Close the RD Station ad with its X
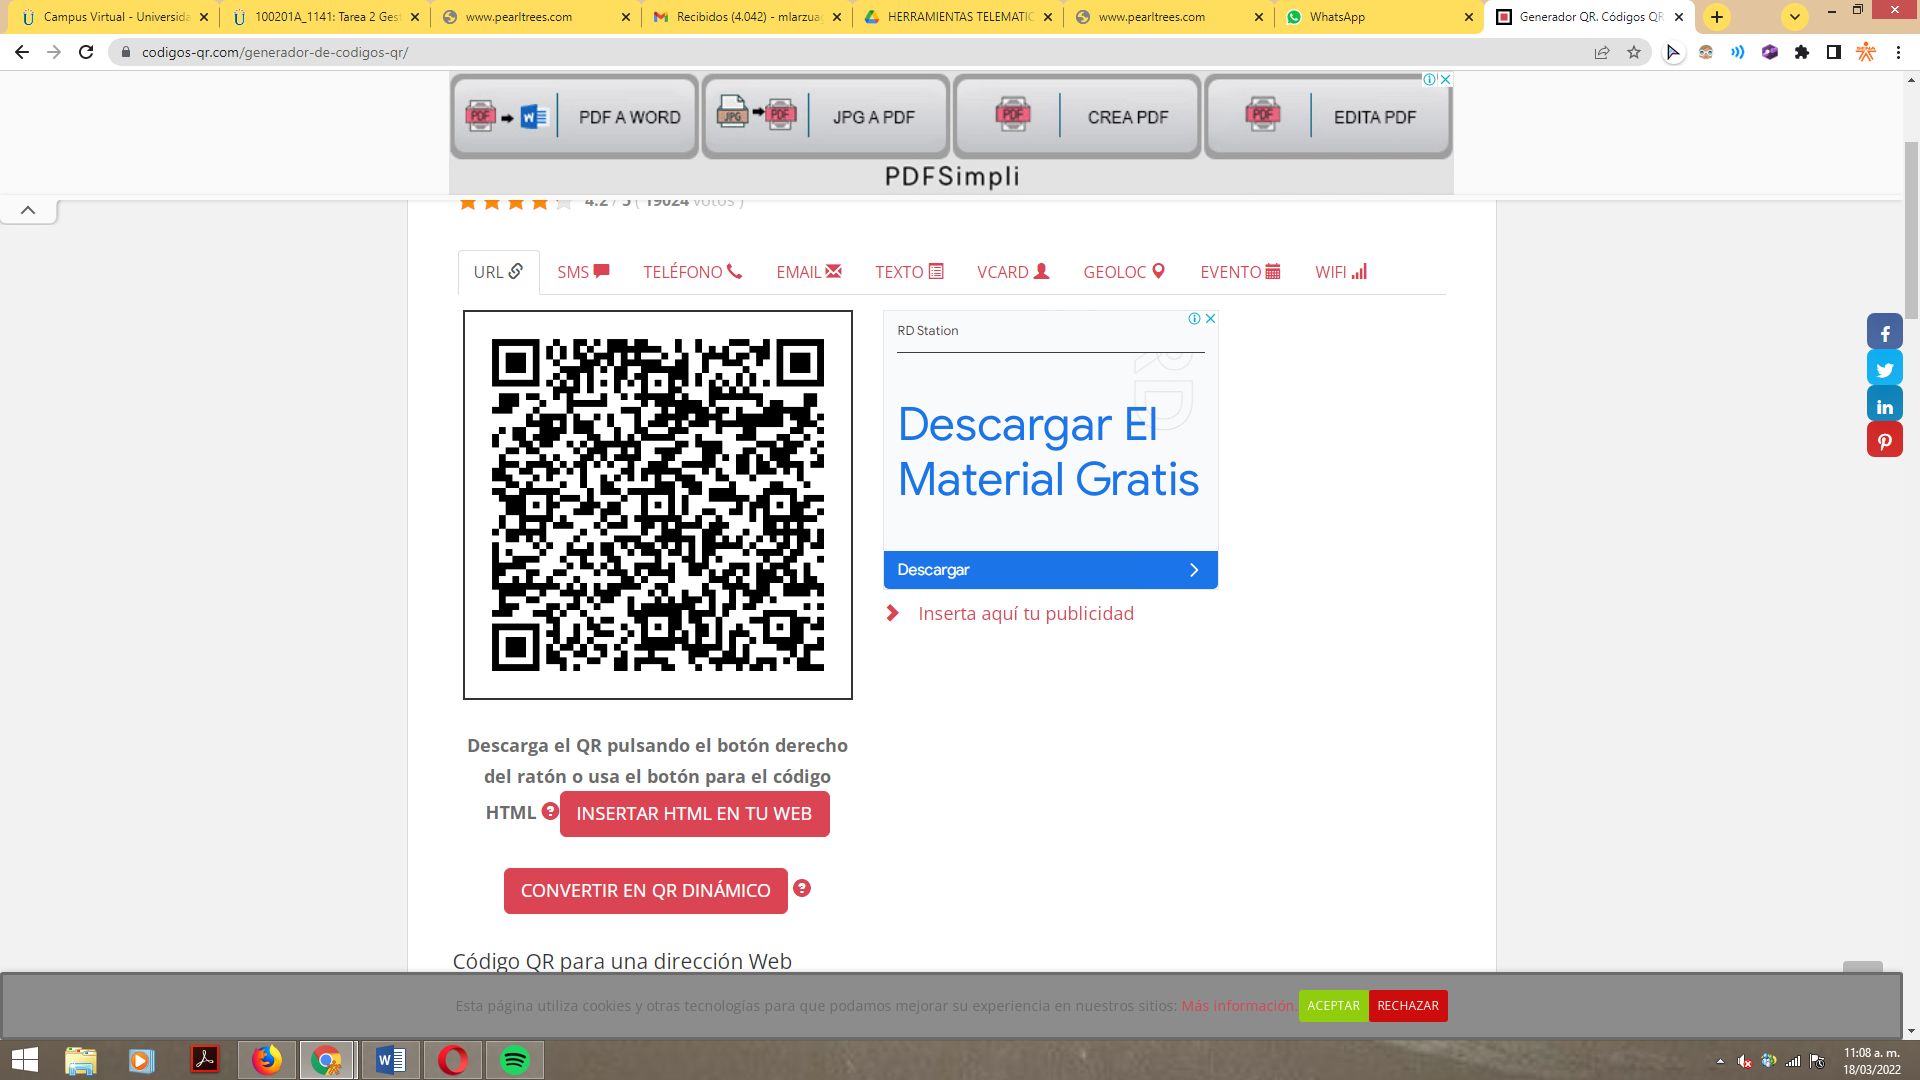1920x1080 pixels. pyautogui.click(x=1209, y=318)
